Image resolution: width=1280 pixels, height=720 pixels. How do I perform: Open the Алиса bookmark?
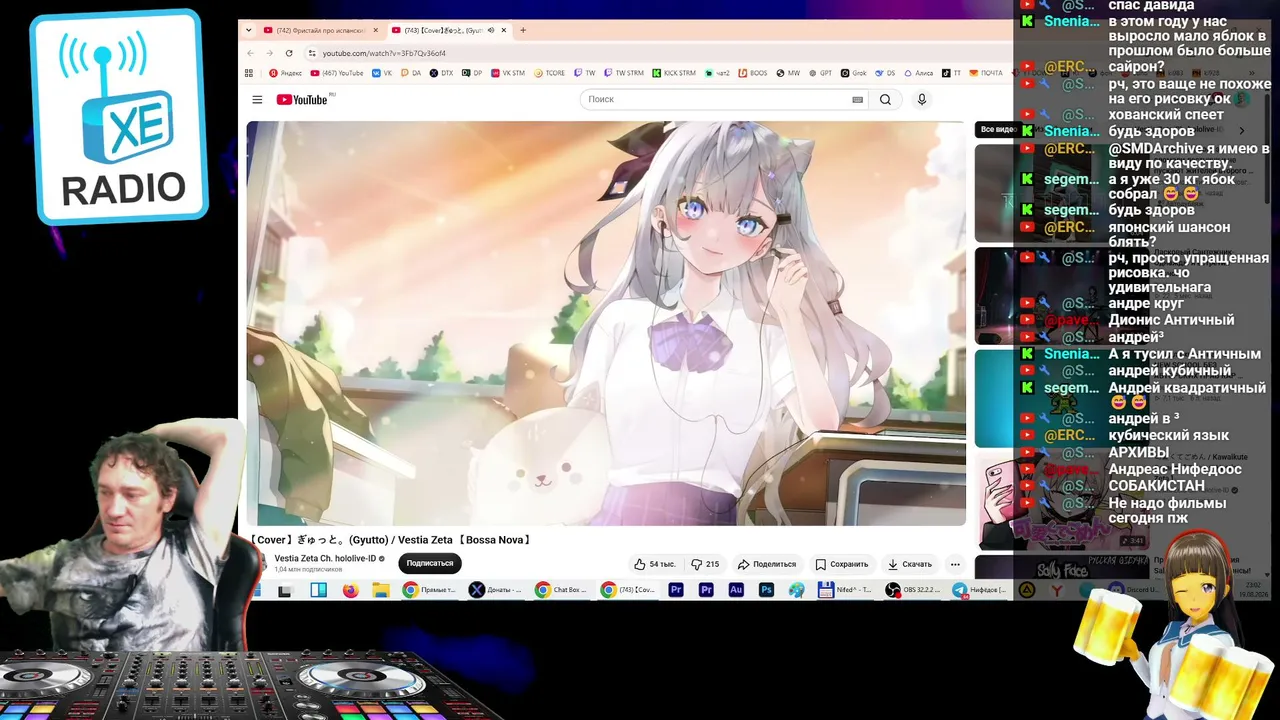point(919,73)
